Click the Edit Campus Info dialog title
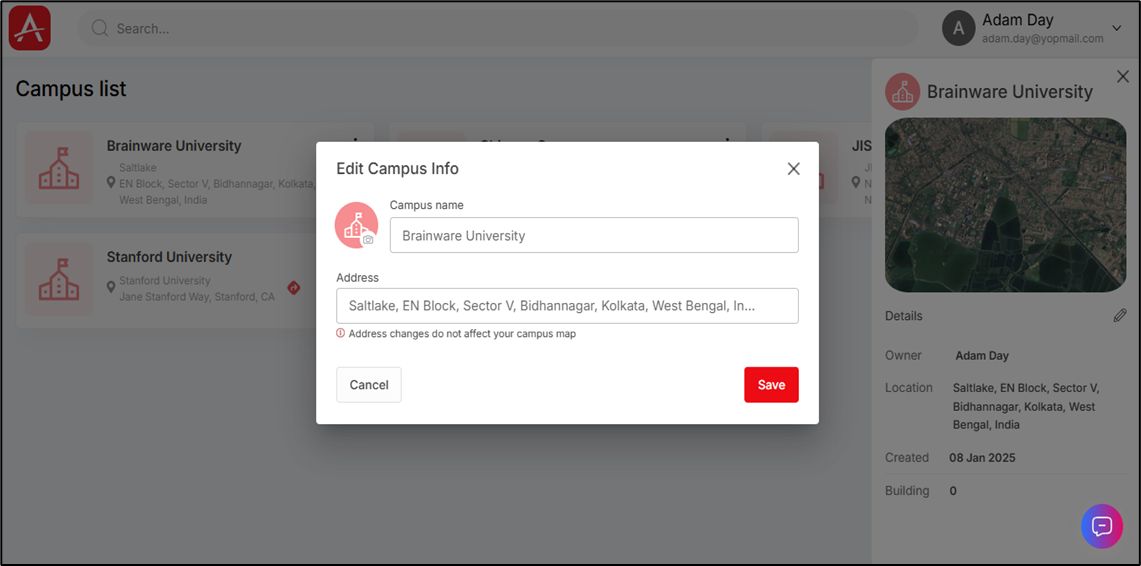The height and width of the screenshot is (566, 1141). click(397, 169)
